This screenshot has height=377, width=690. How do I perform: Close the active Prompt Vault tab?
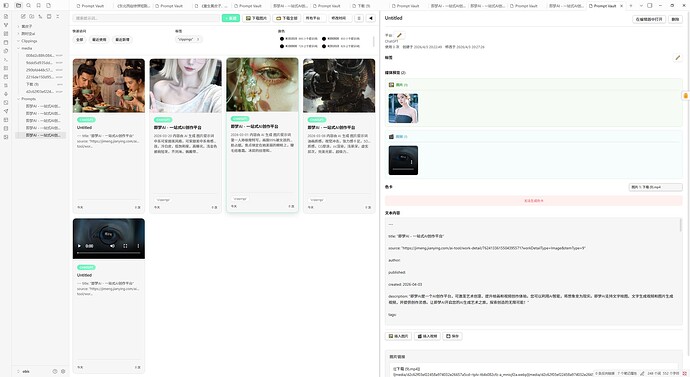click(x=621, y=6)
